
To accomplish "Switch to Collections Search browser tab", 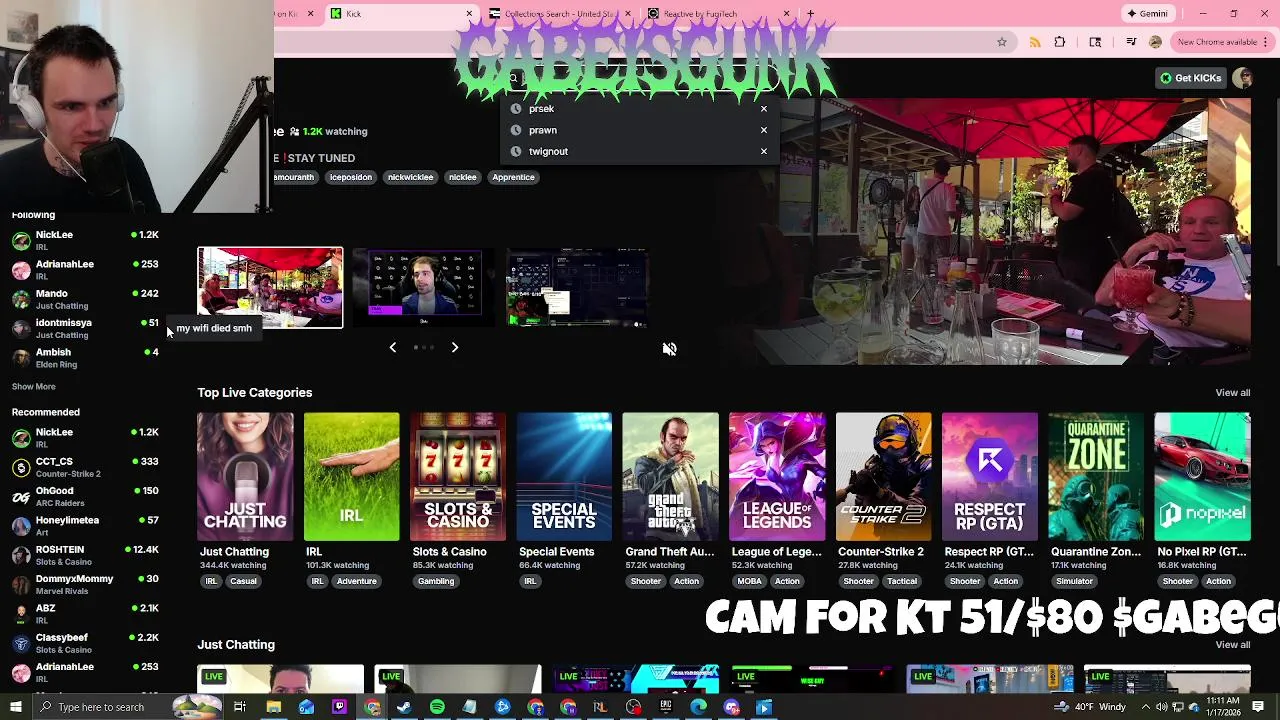I will coord(561,14).
